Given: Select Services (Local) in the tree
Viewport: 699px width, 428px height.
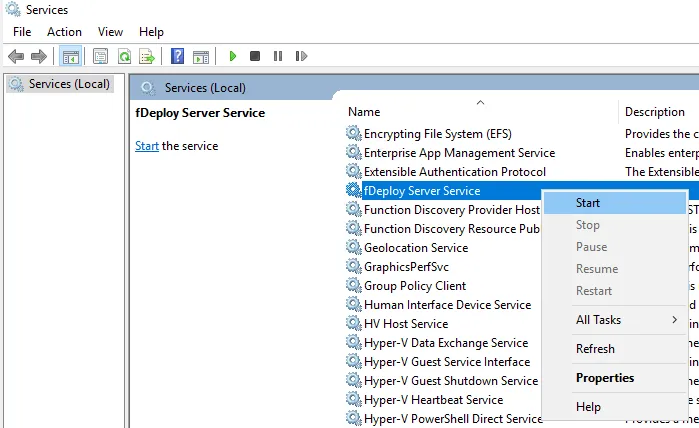Looking at the screenshot, I should tap(69, 84).
